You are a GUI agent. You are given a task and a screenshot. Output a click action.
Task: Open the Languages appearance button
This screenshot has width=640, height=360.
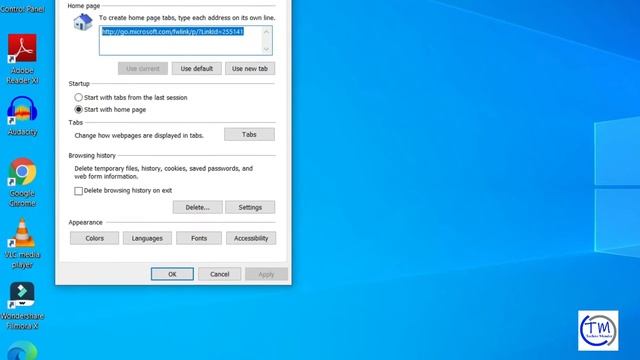(147, 238)
